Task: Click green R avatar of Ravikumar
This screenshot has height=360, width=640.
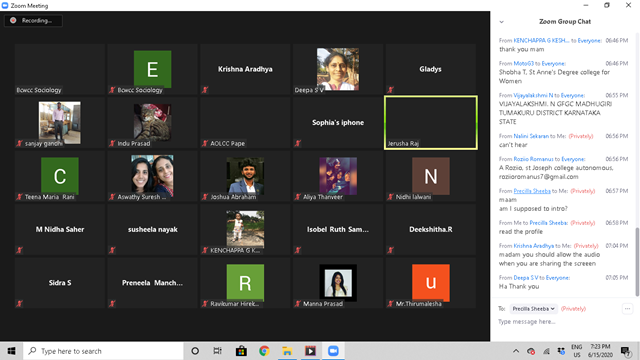Action: [x=245, y=282]
